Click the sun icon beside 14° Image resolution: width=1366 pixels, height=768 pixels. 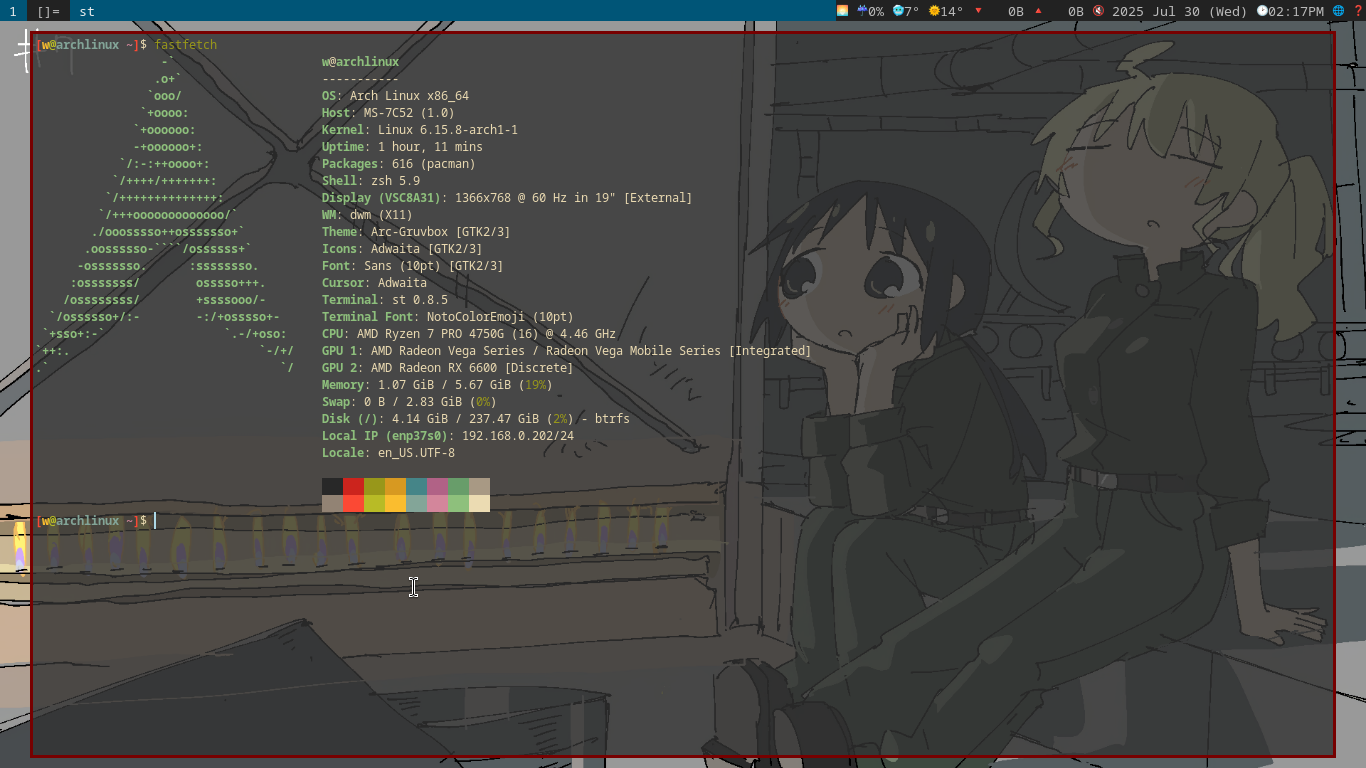(934, 11)
